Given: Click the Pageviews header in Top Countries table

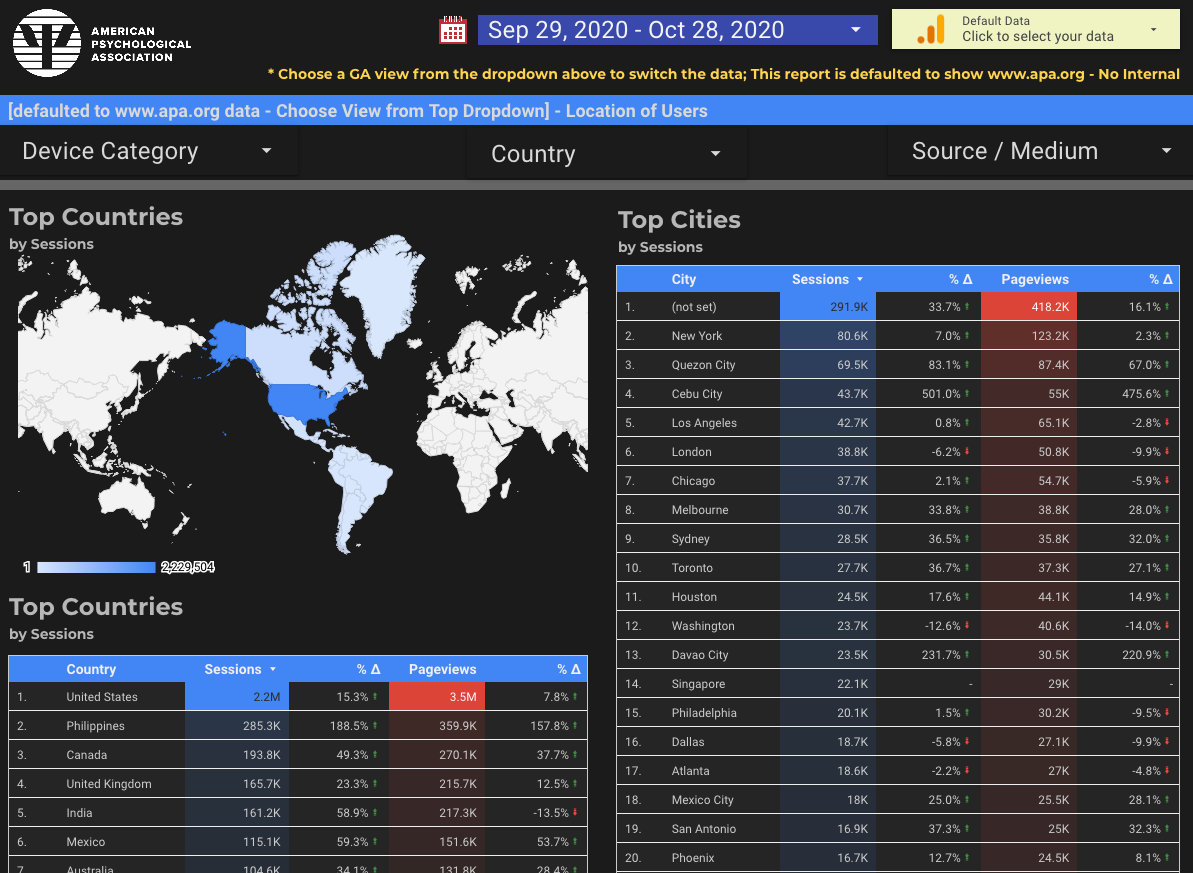Looking at the screenshot, I should click(x=442, y=670).
